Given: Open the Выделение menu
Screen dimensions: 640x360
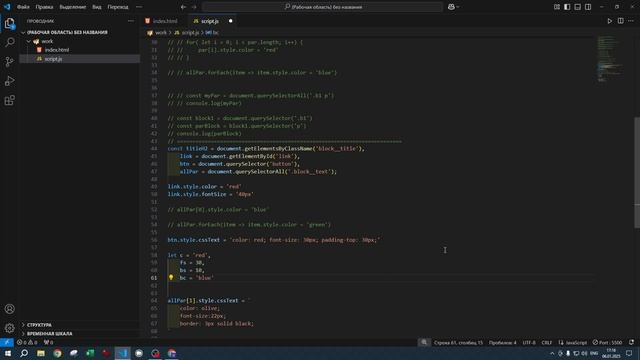Looking at the screenshot, I should 73,7.
